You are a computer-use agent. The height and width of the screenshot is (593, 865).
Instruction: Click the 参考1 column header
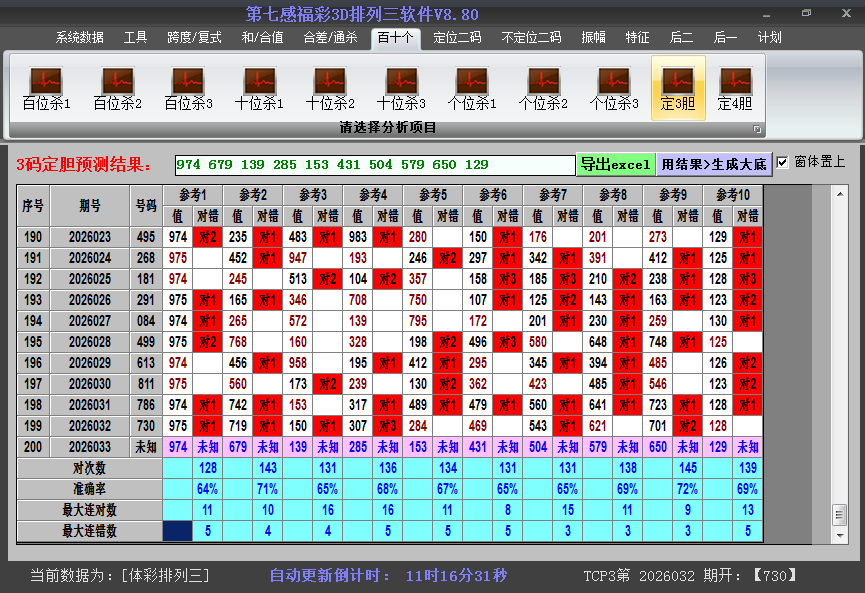click(193, 195)
